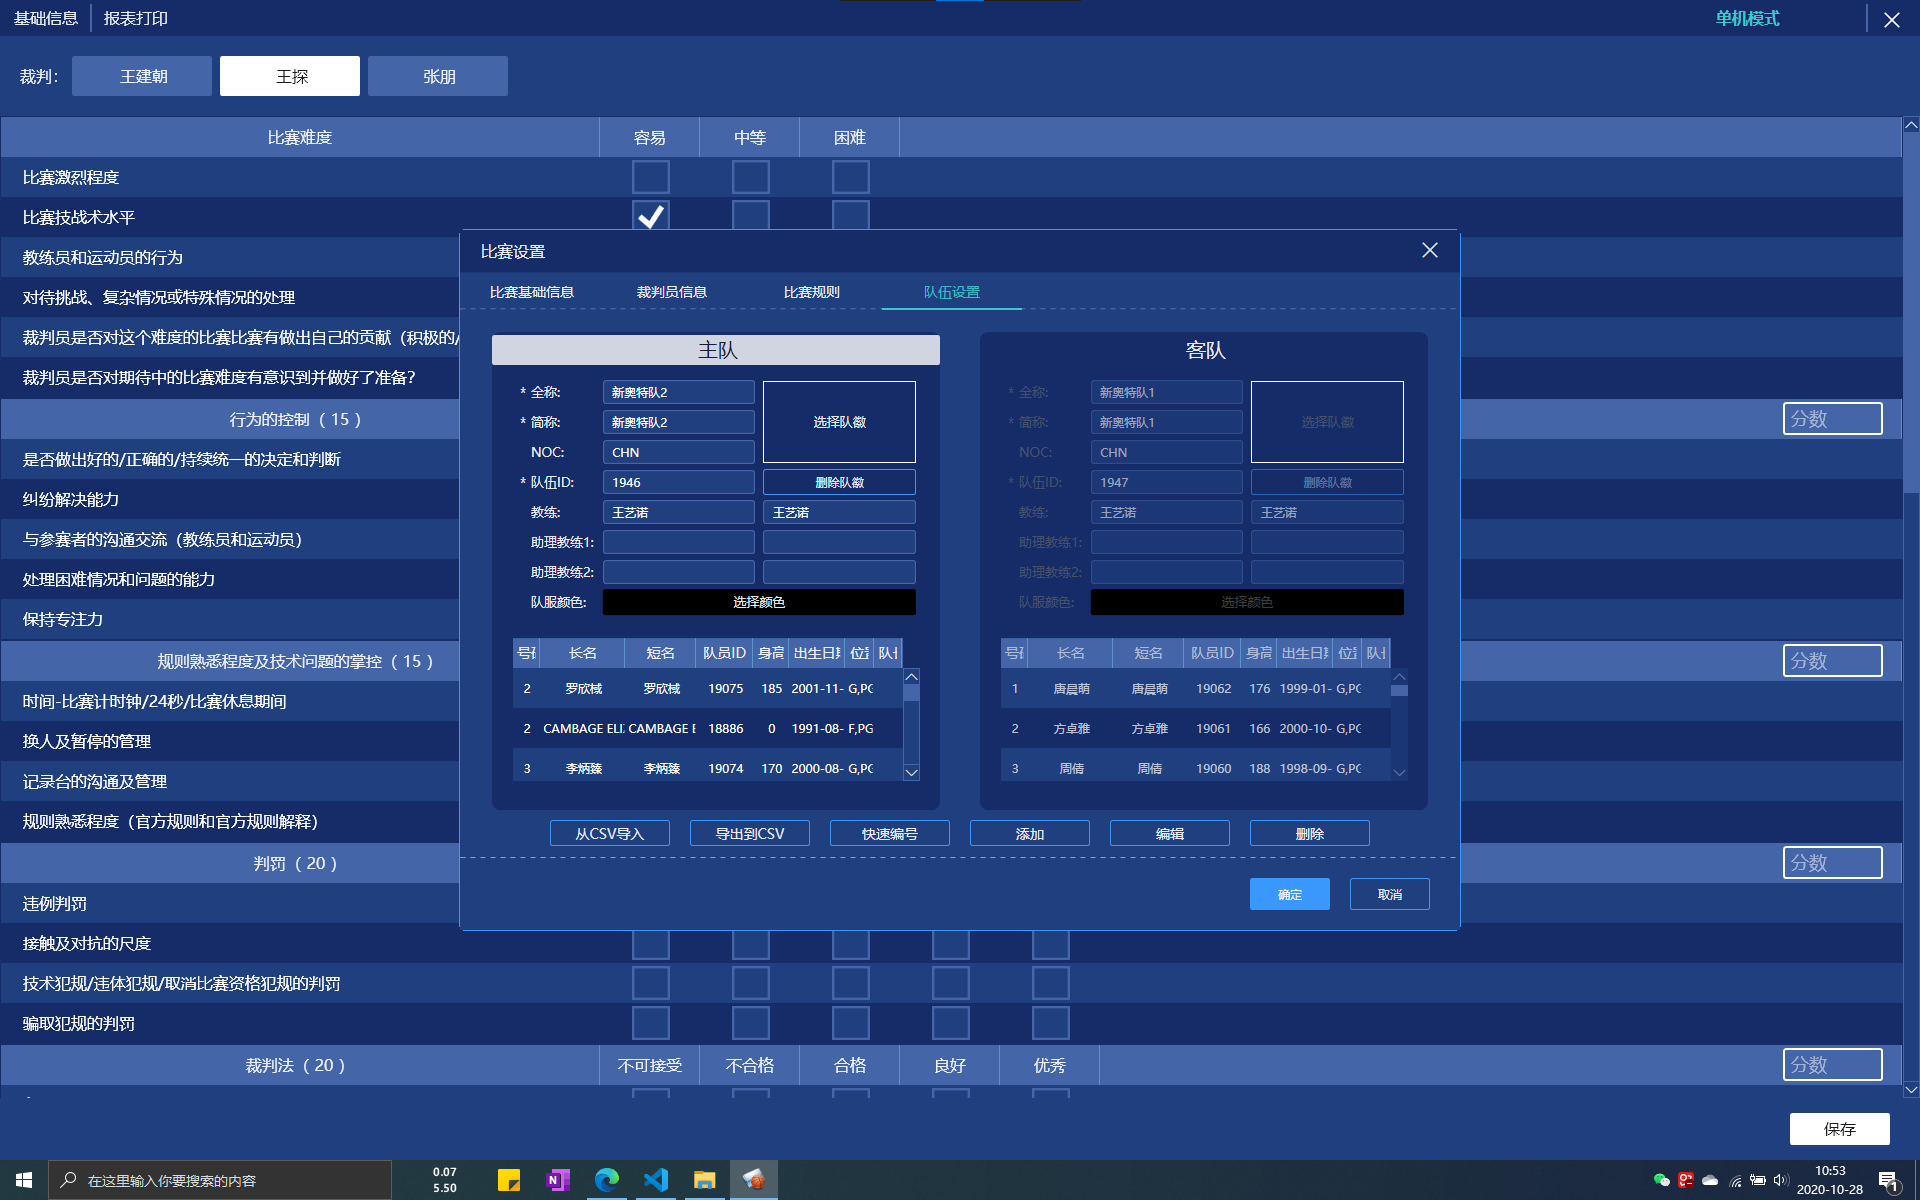The image size is (1920, 1200).
Task: Check 中等 for 比赛激烈程度
Action: click(750, 177)
